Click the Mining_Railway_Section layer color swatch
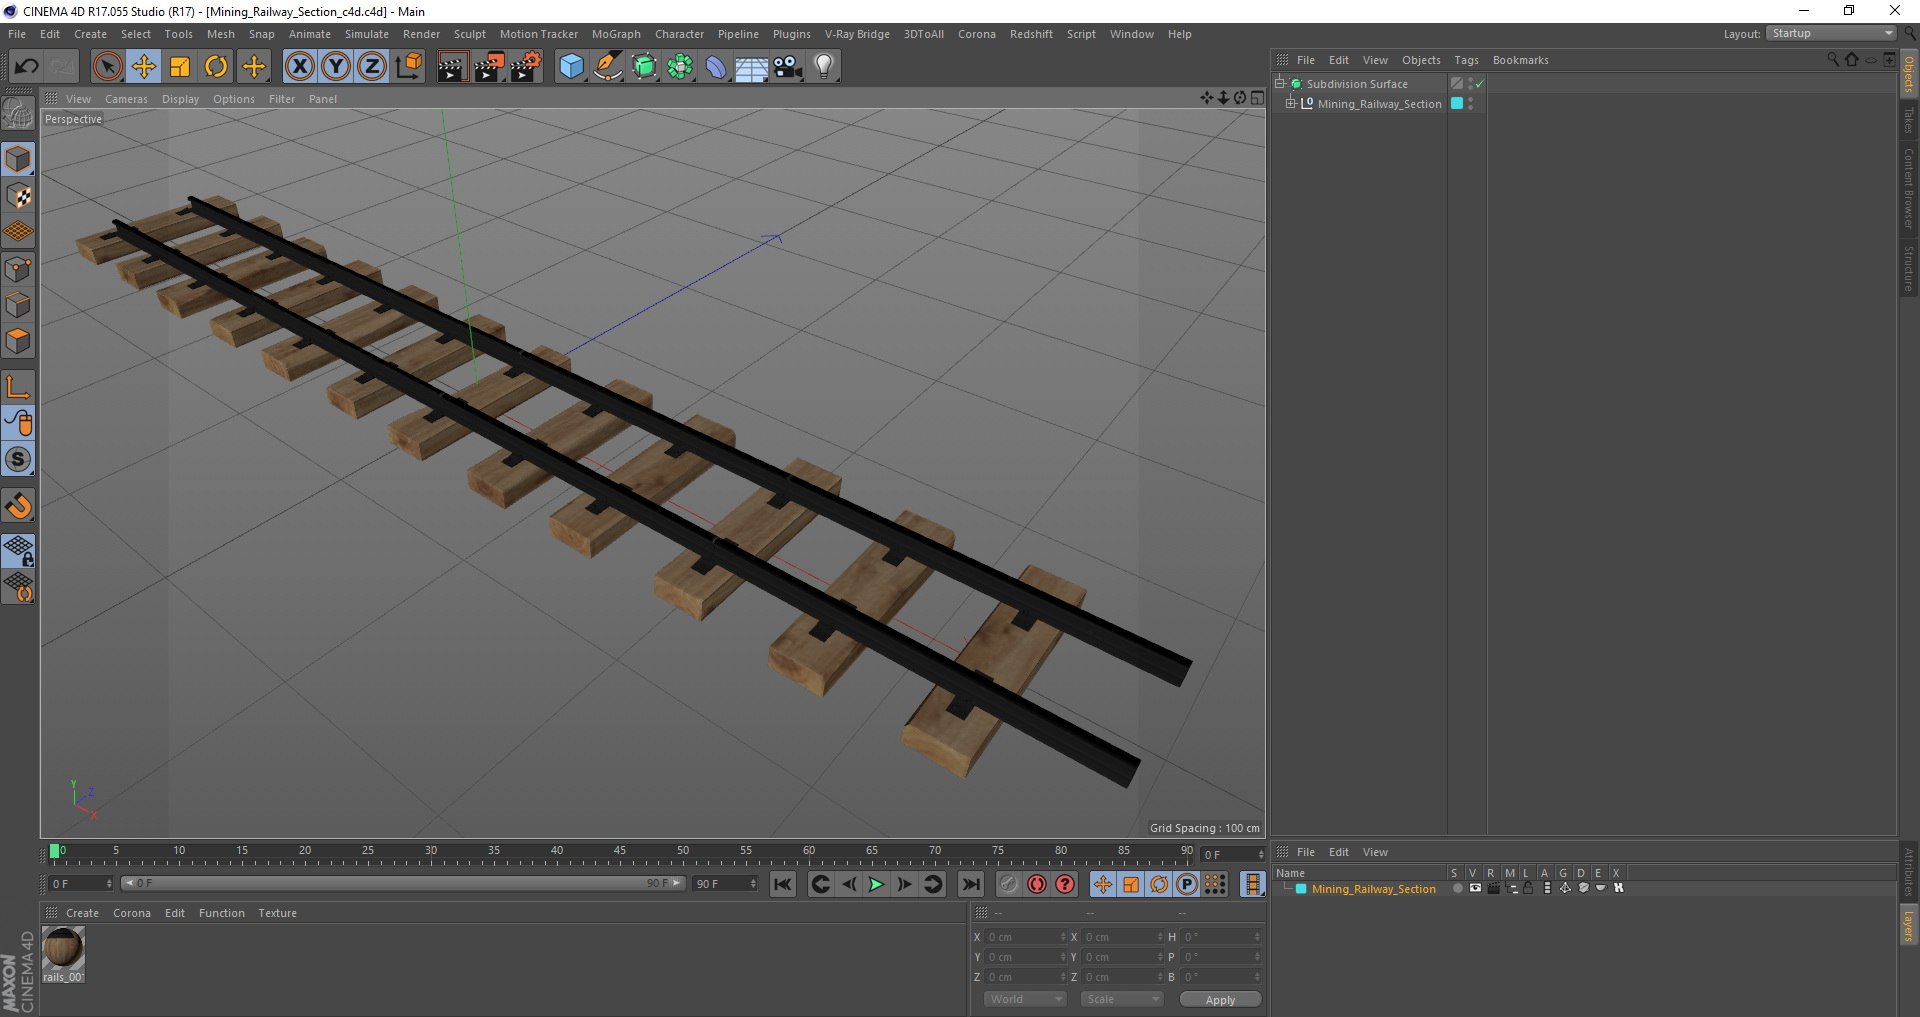 (x=1301, y=888)
